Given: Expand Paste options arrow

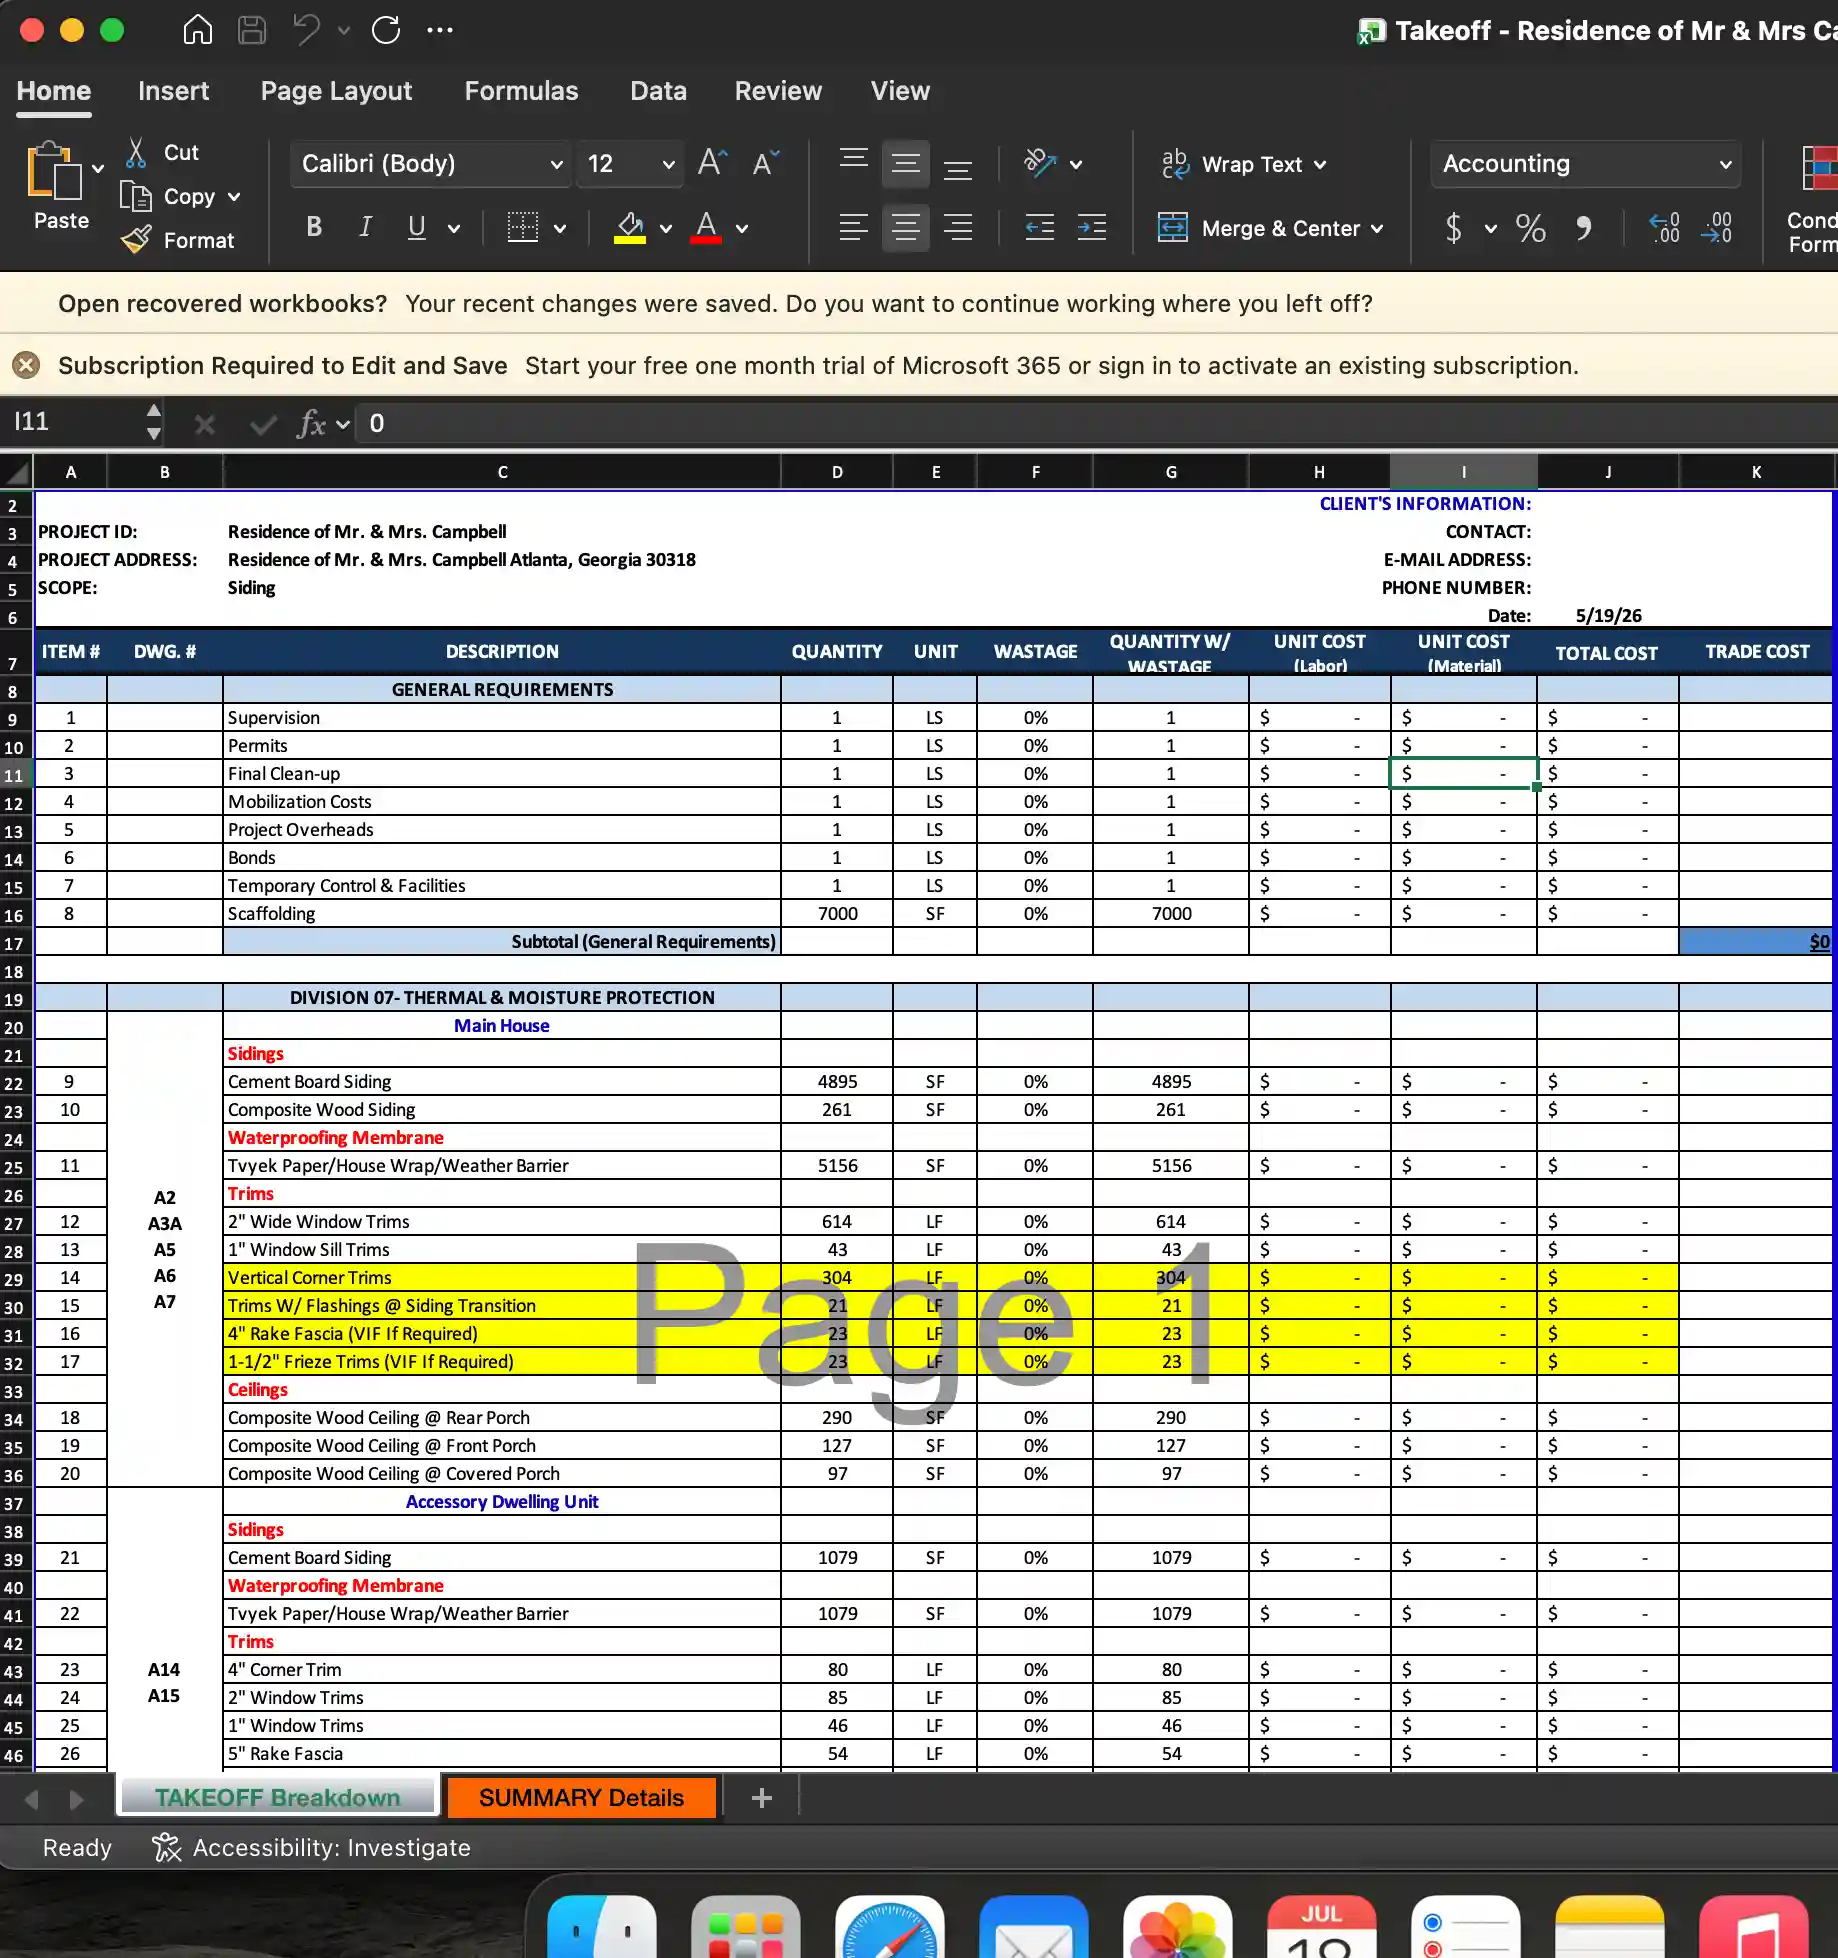Looking at the screenshot, I should tap(98, 168).
